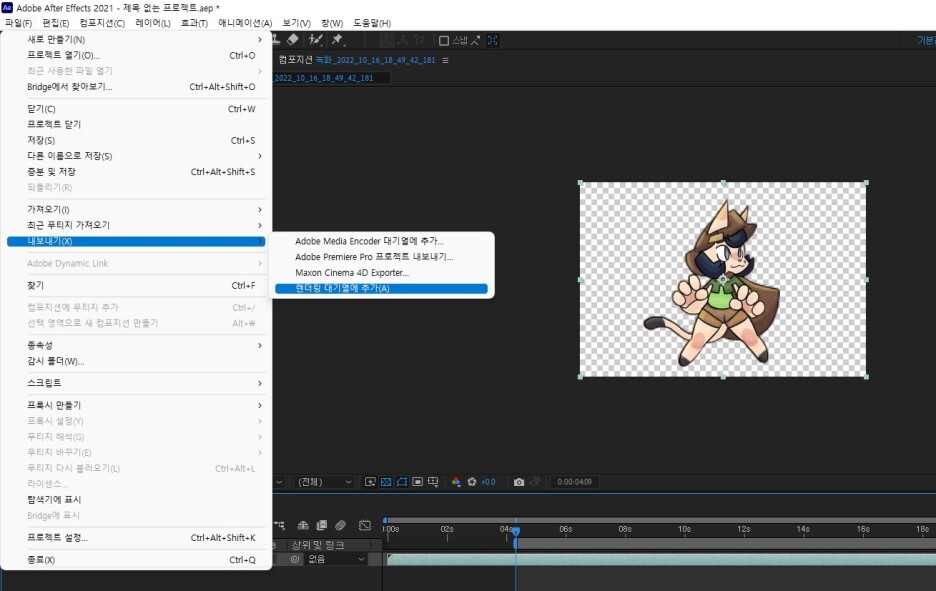936x591 pixels.
Task: Open the resolution dropdown showing (전체)
Action: 325,482
